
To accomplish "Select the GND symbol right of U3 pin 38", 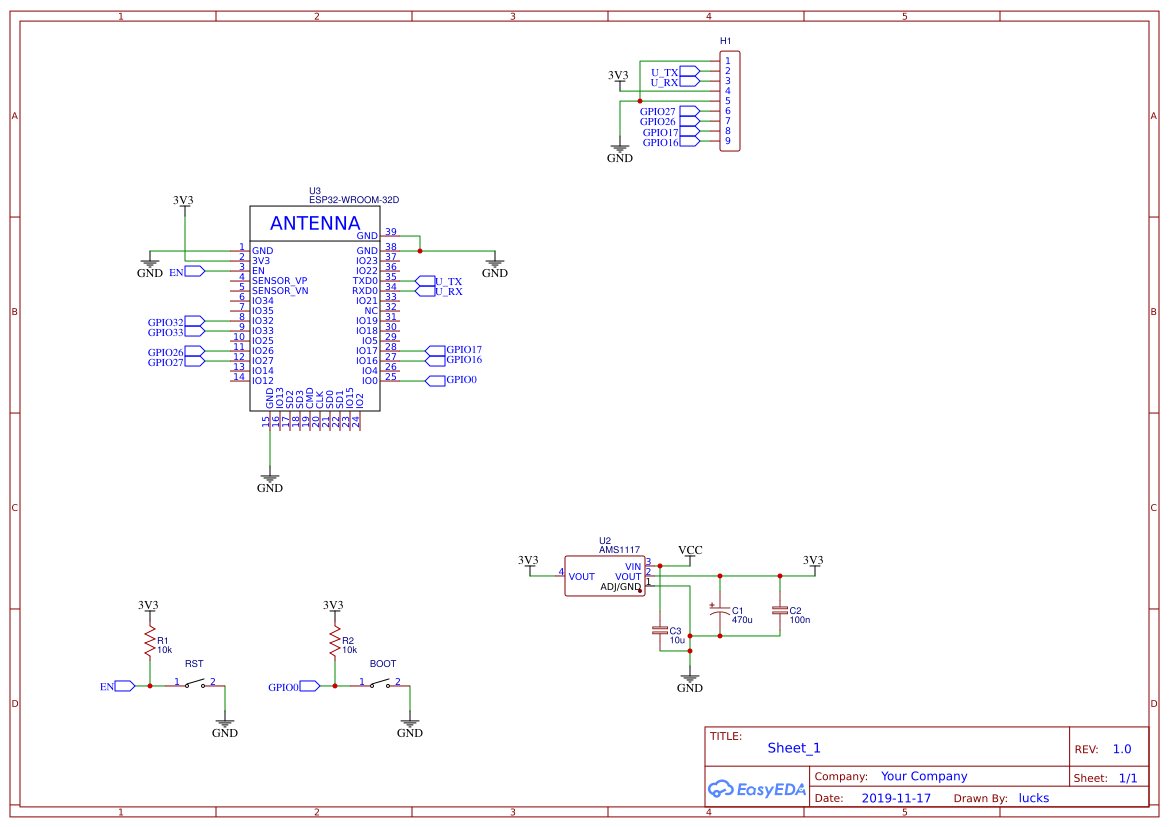I will (494, 268).
